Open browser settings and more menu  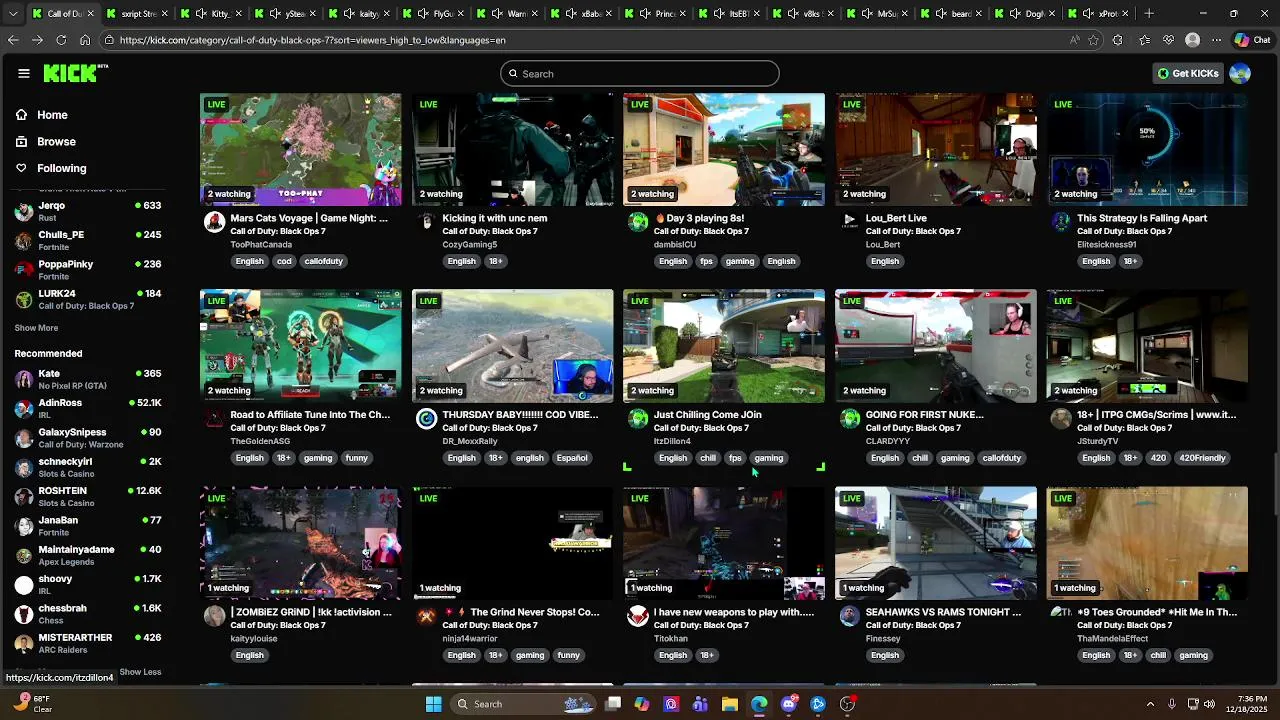[x=1216, y=40]
